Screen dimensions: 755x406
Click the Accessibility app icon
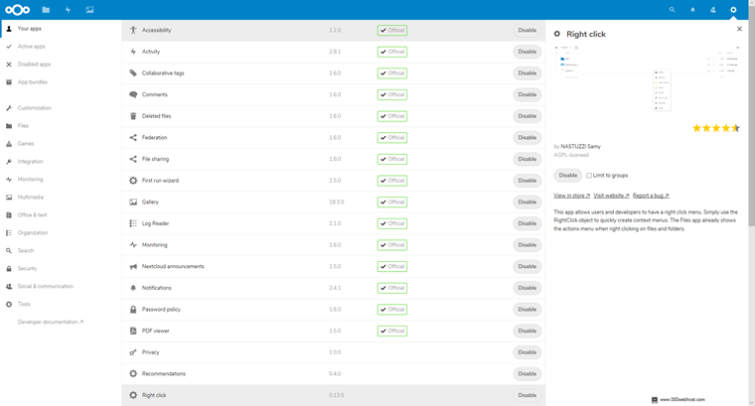(133, 30)
